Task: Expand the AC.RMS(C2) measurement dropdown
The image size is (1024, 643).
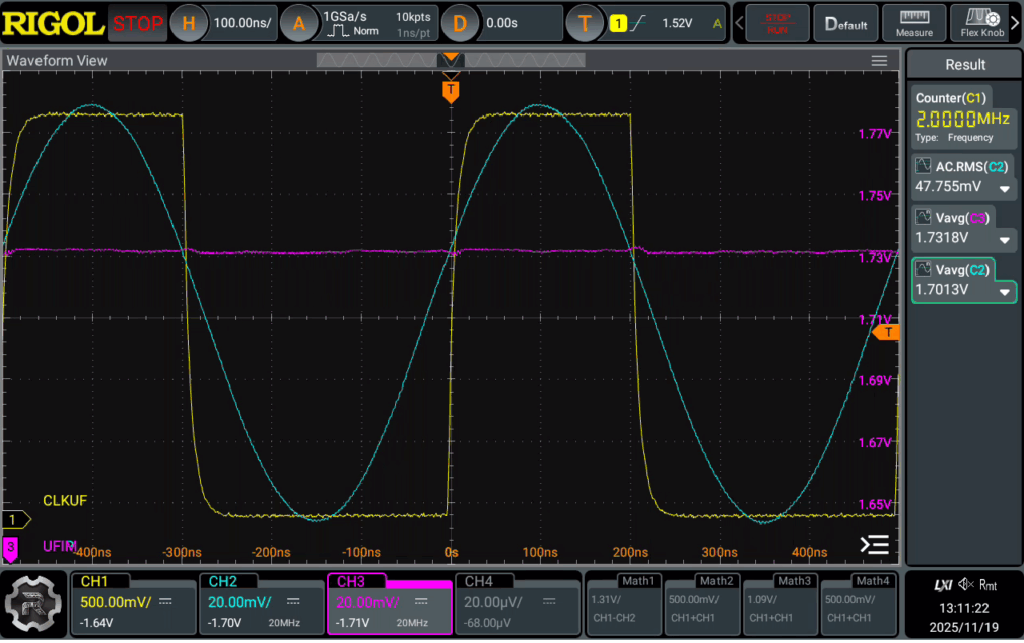Action: [x=1004, y=189]
